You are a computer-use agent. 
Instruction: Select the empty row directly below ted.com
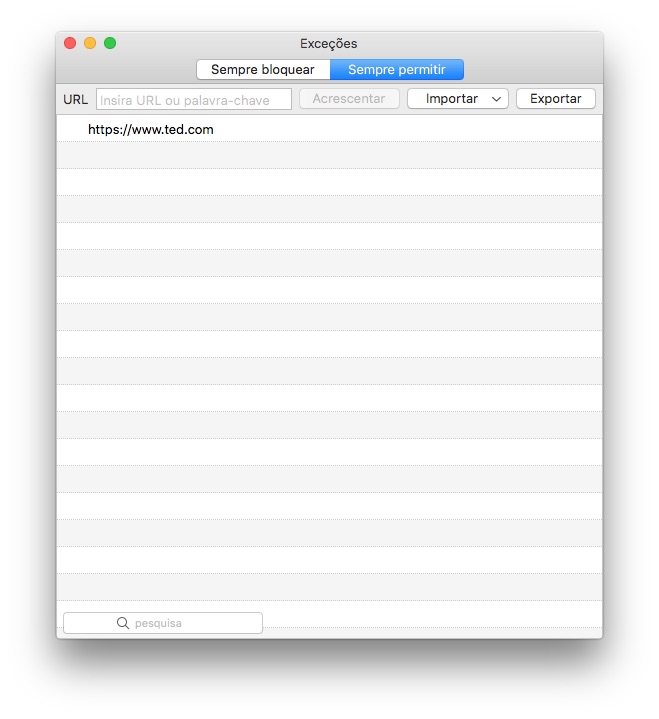(x=329, y=155)
